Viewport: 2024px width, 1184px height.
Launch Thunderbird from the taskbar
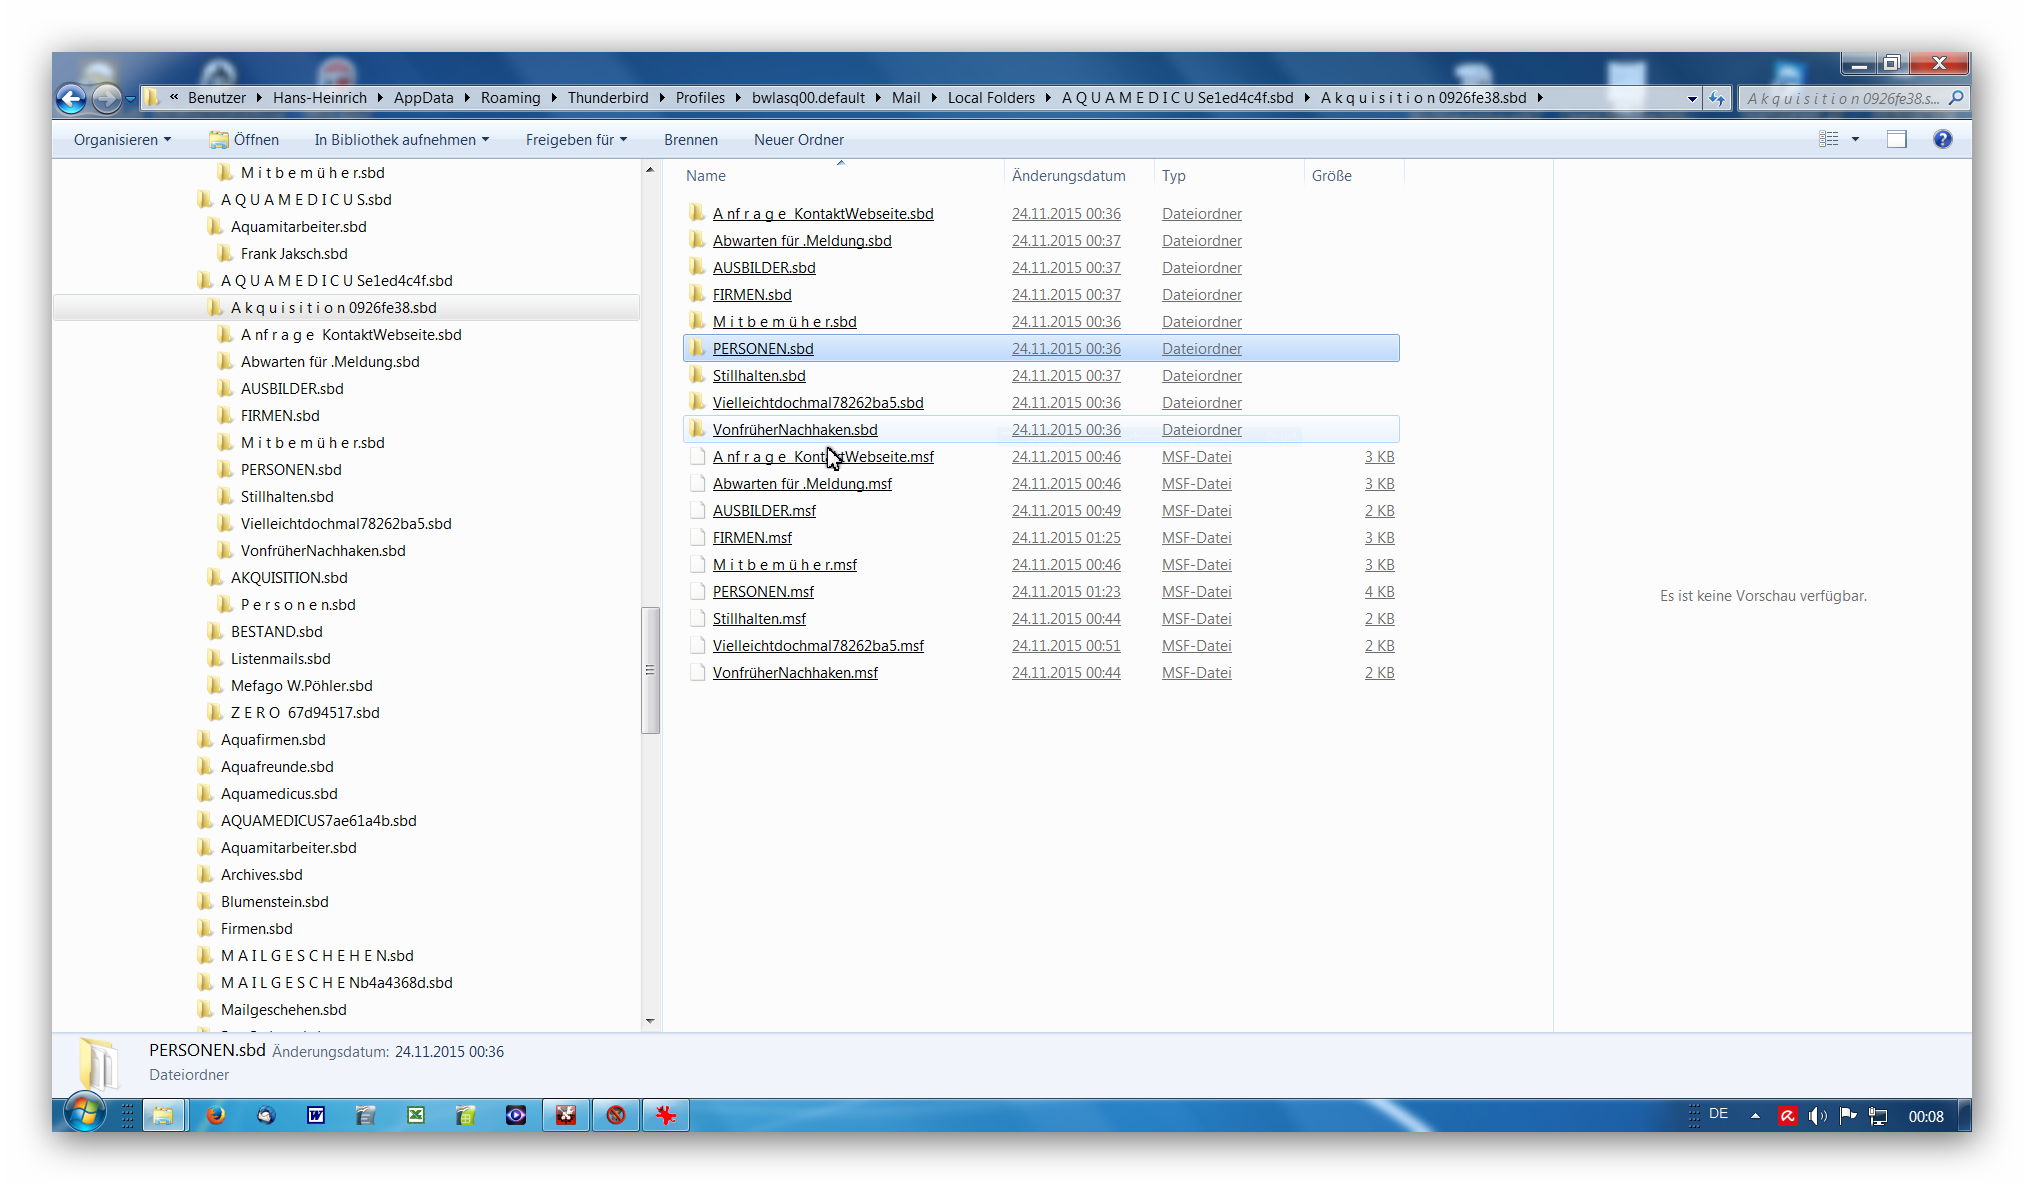pyautogui.click(x=265, y=1115)
